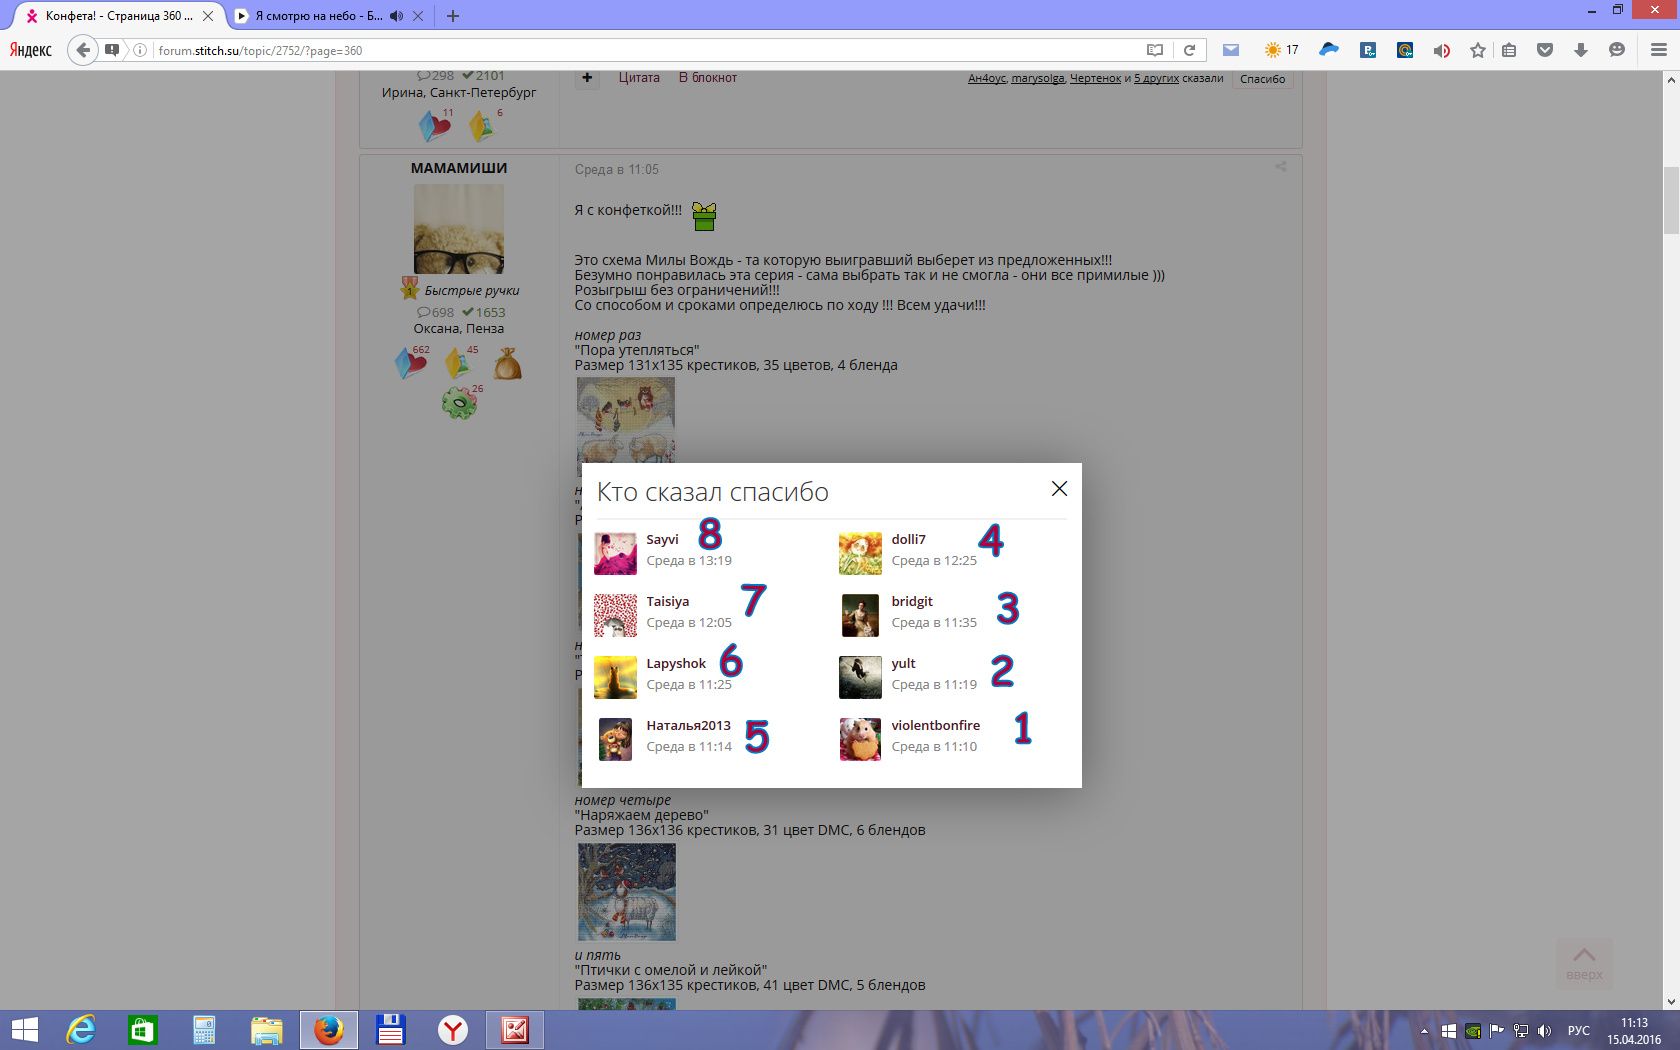
Task: Bookmark this page with the star icon
Action: 1477,50
